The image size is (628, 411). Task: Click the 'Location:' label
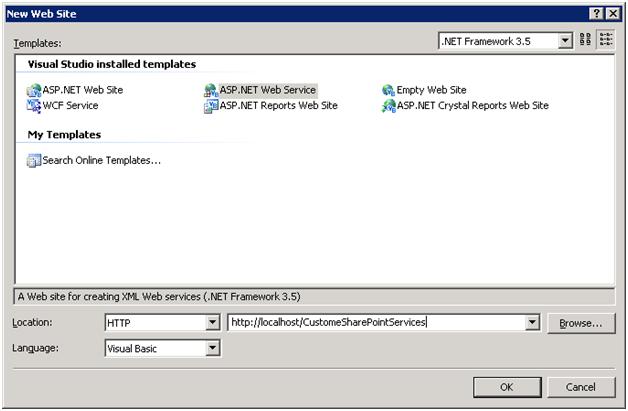point(32,322)
